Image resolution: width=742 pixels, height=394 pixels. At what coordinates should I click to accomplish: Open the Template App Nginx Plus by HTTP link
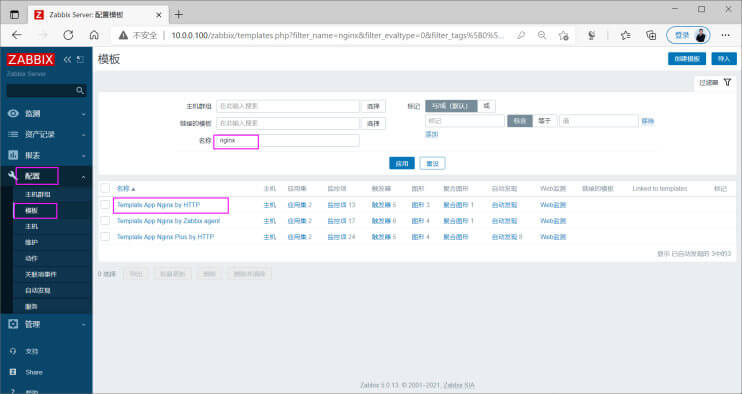[x=165, y=236]
